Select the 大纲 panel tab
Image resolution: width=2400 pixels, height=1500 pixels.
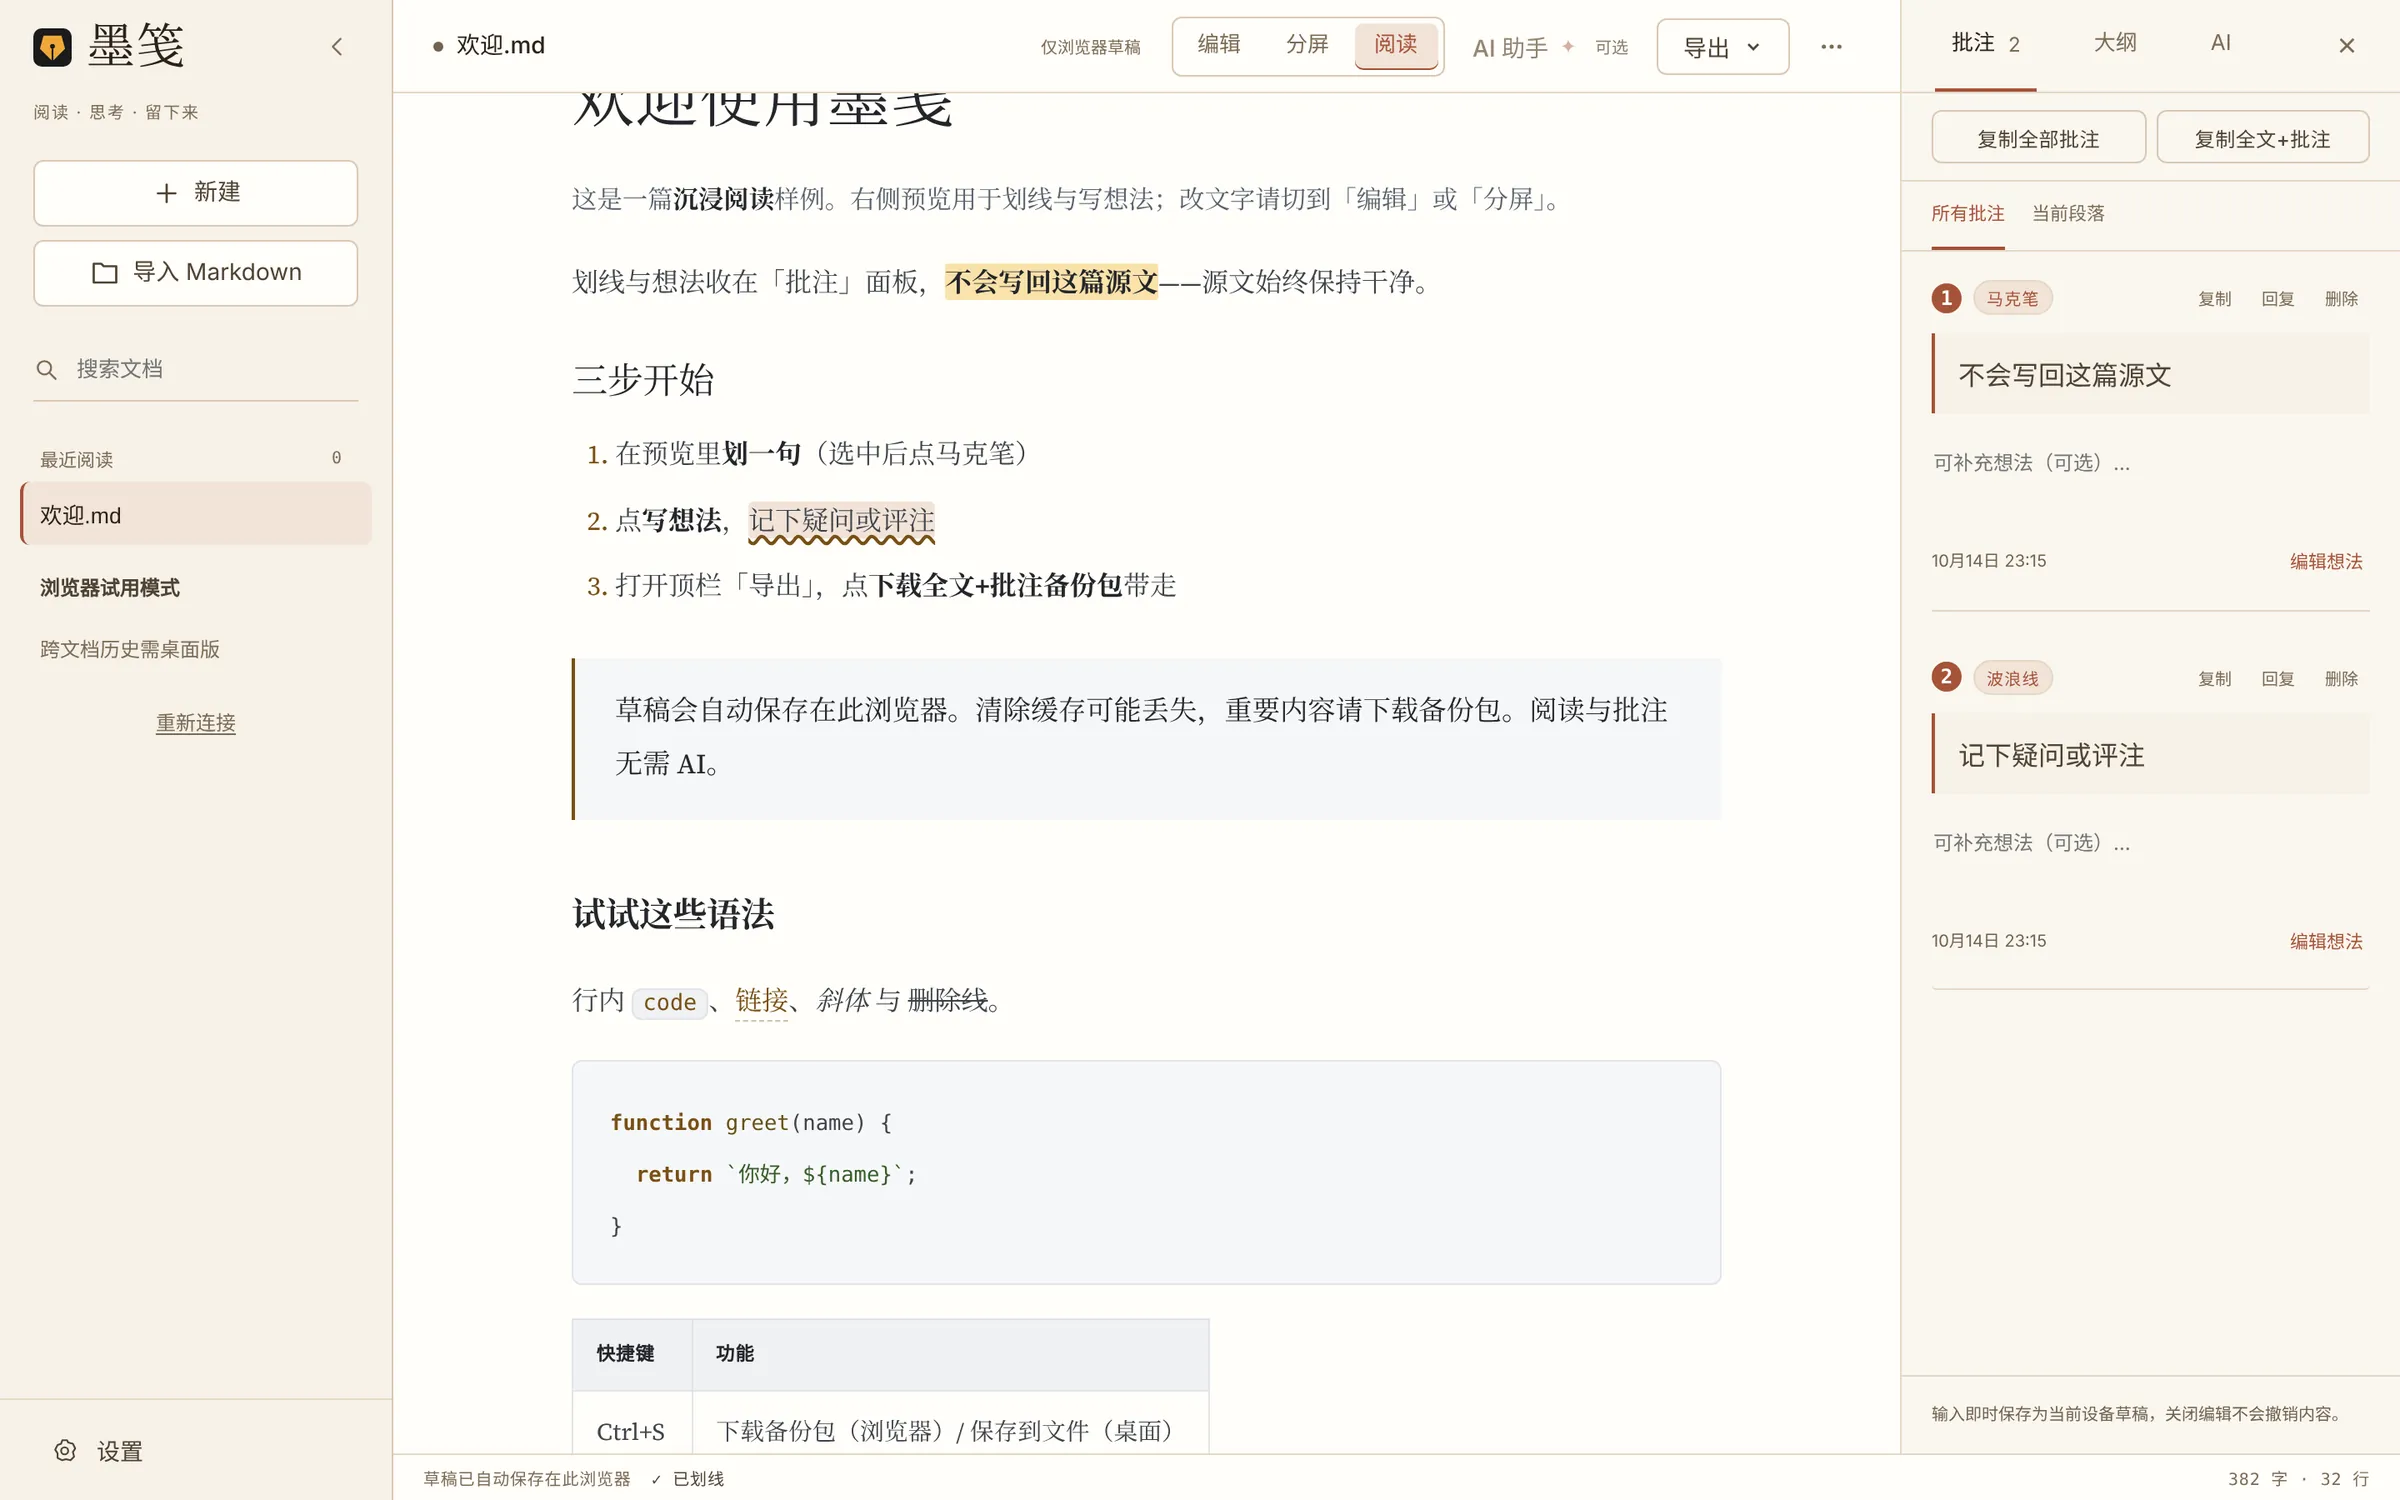pyautogui.click(x=2115, y=43)
